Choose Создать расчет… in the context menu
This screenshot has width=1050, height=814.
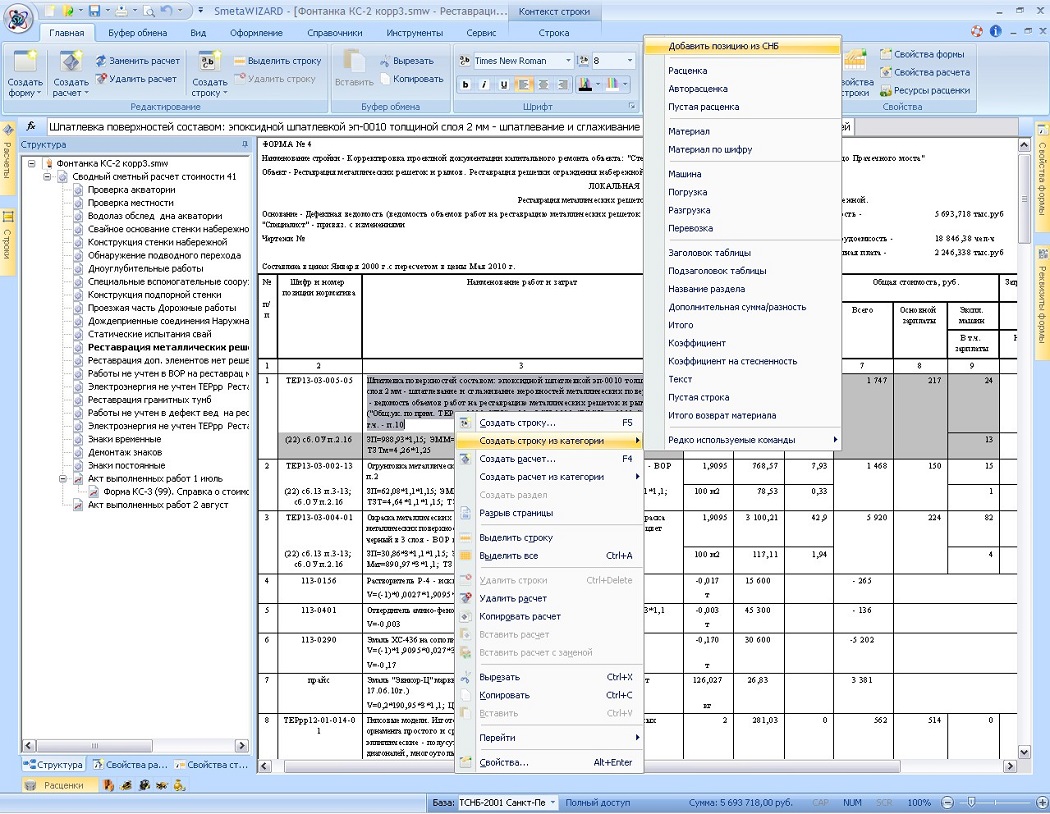point(548,459)
